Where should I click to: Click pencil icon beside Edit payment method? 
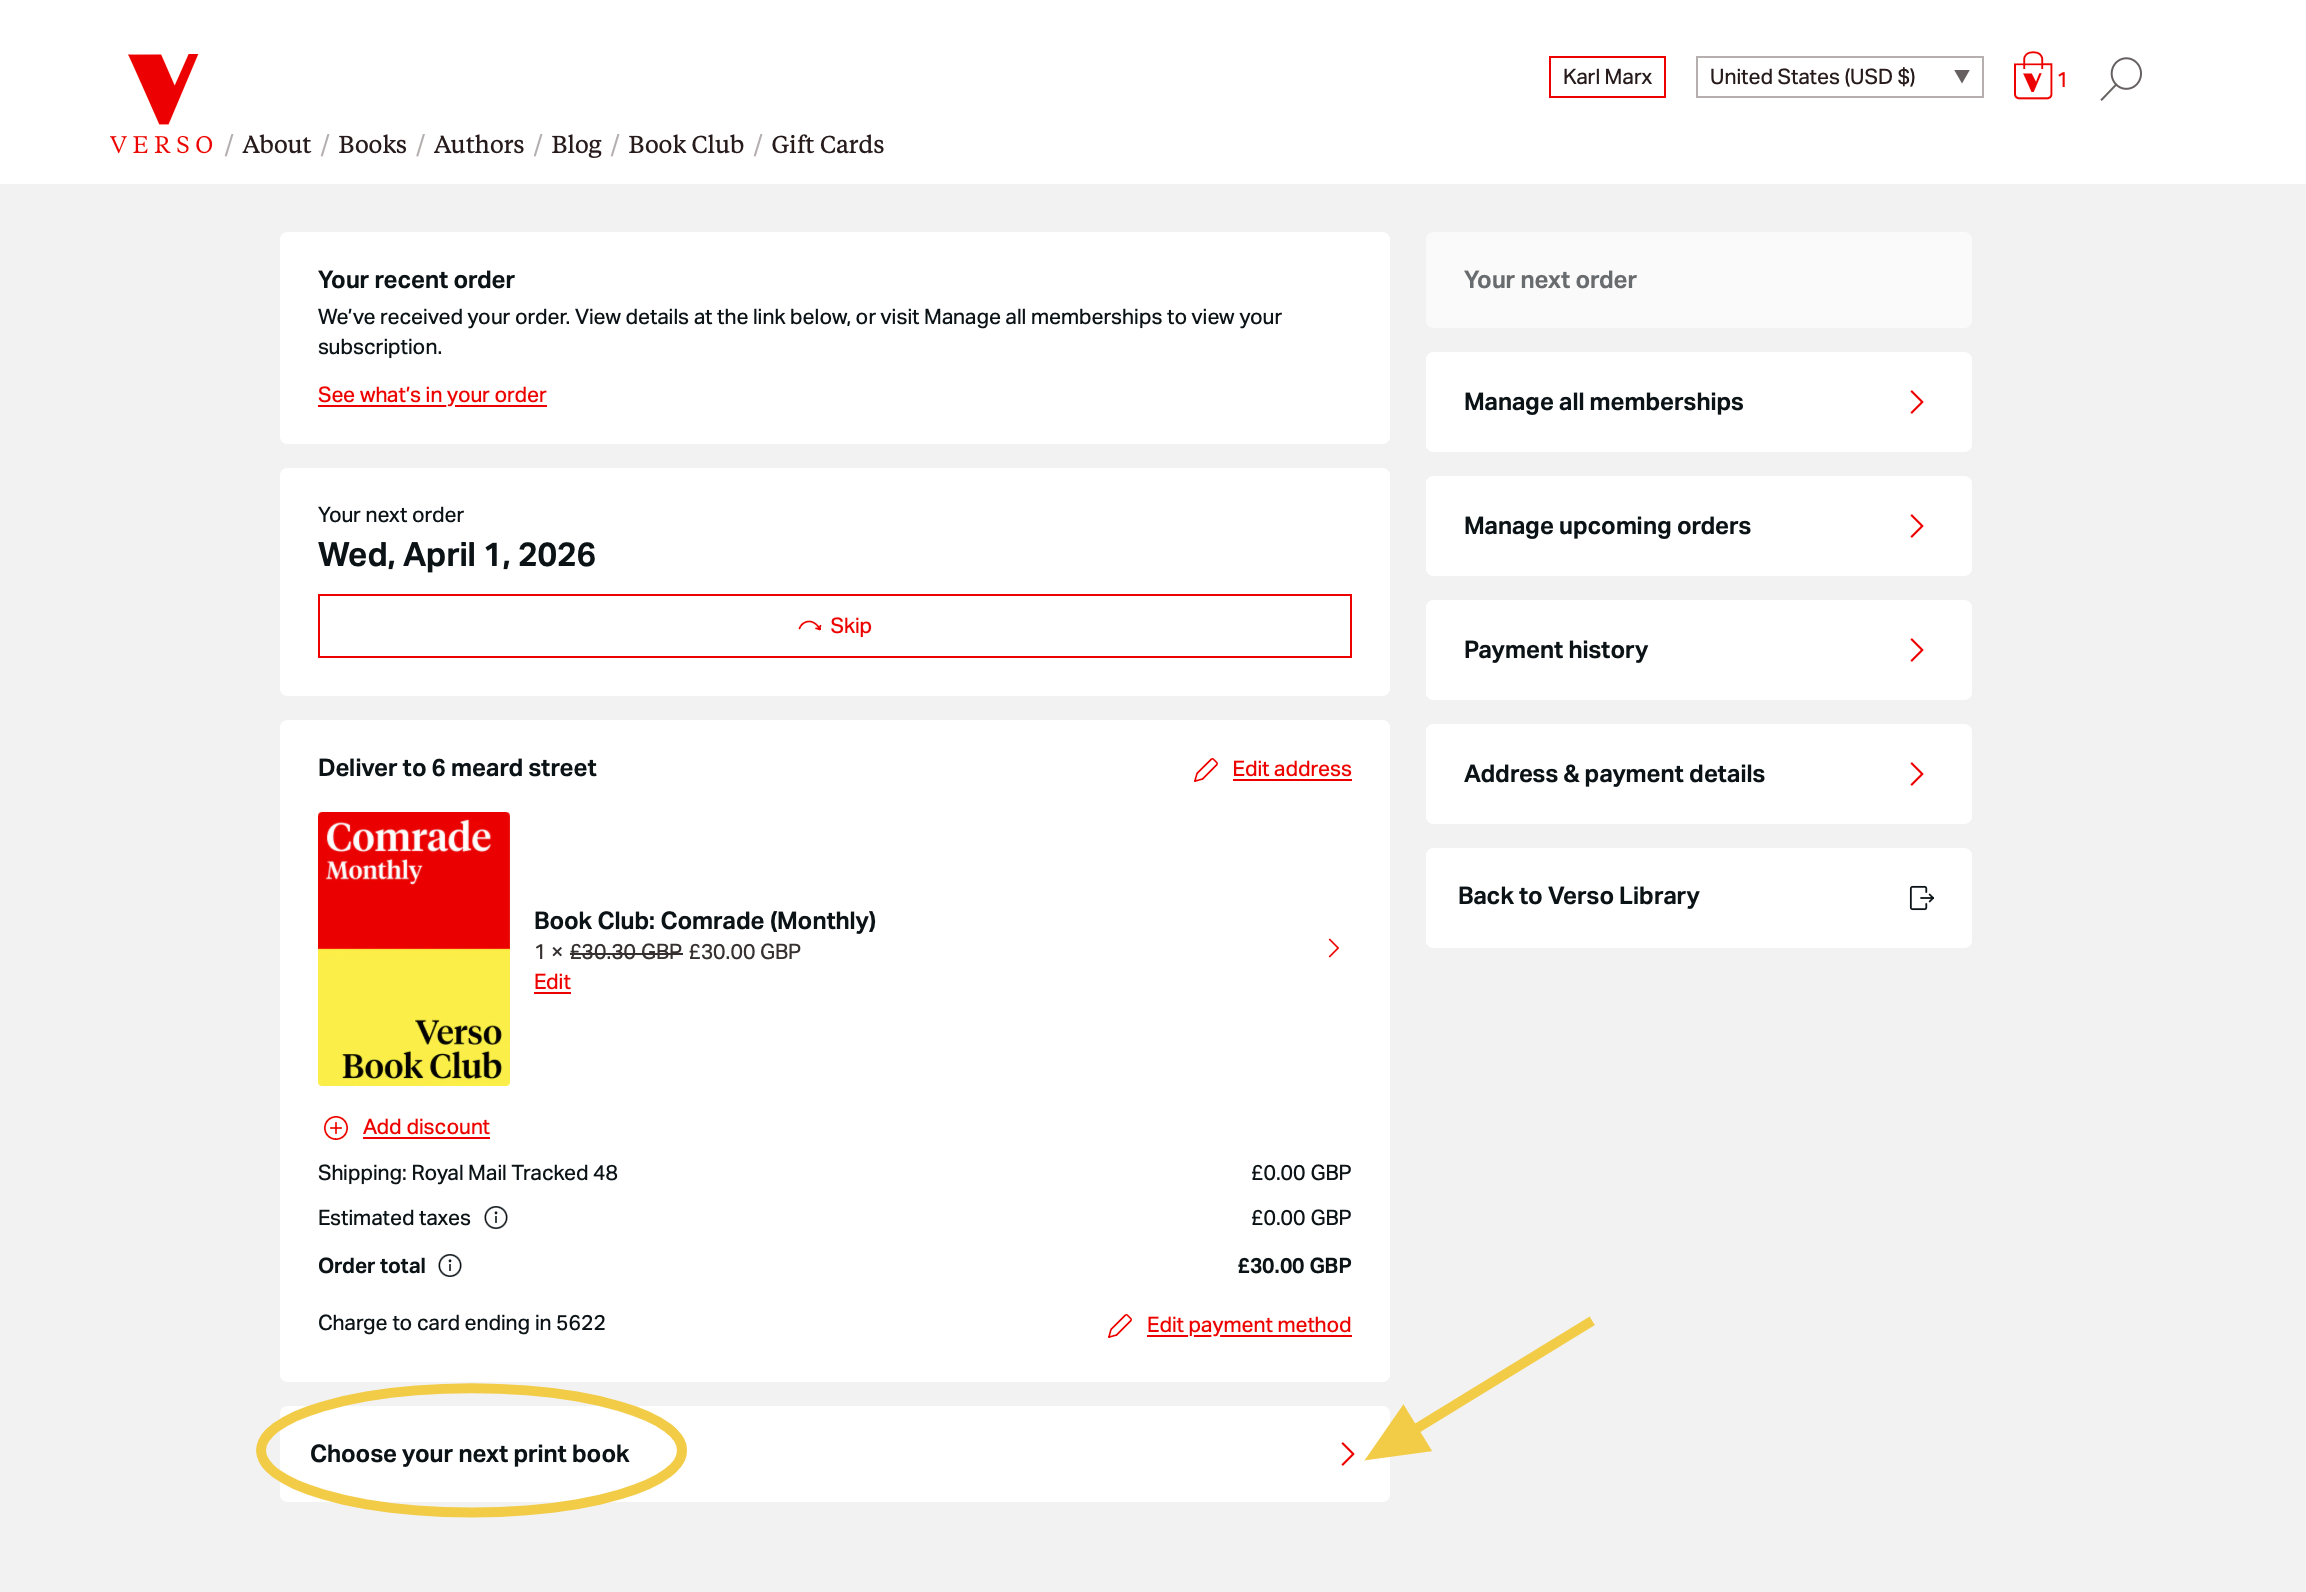tap(1120, 1326)
